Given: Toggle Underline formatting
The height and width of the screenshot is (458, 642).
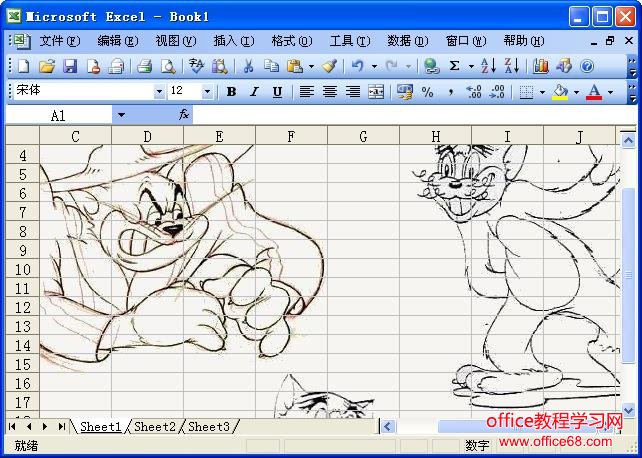Looking at the screenshot, I should point(278,92).
